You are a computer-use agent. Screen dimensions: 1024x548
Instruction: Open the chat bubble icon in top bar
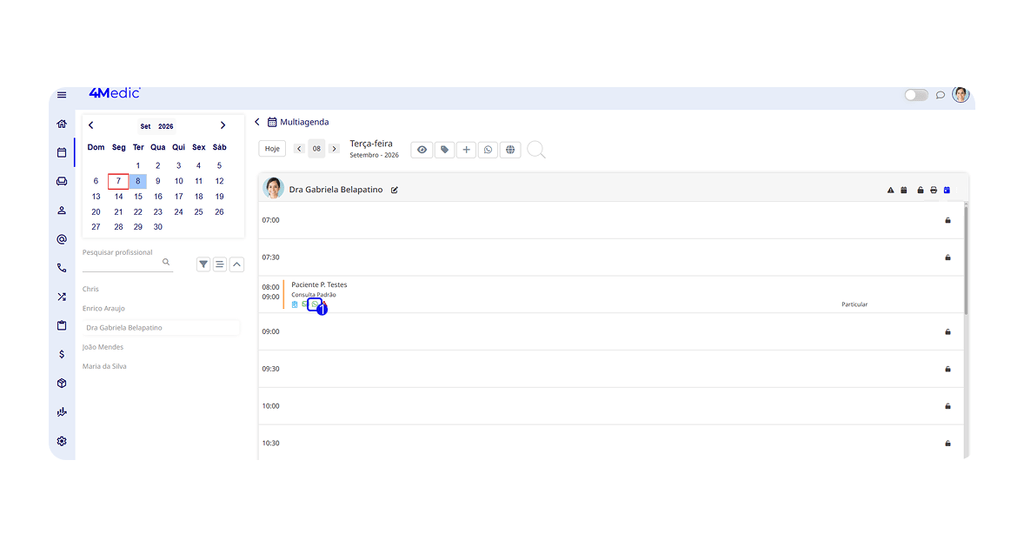pos(940,95)
